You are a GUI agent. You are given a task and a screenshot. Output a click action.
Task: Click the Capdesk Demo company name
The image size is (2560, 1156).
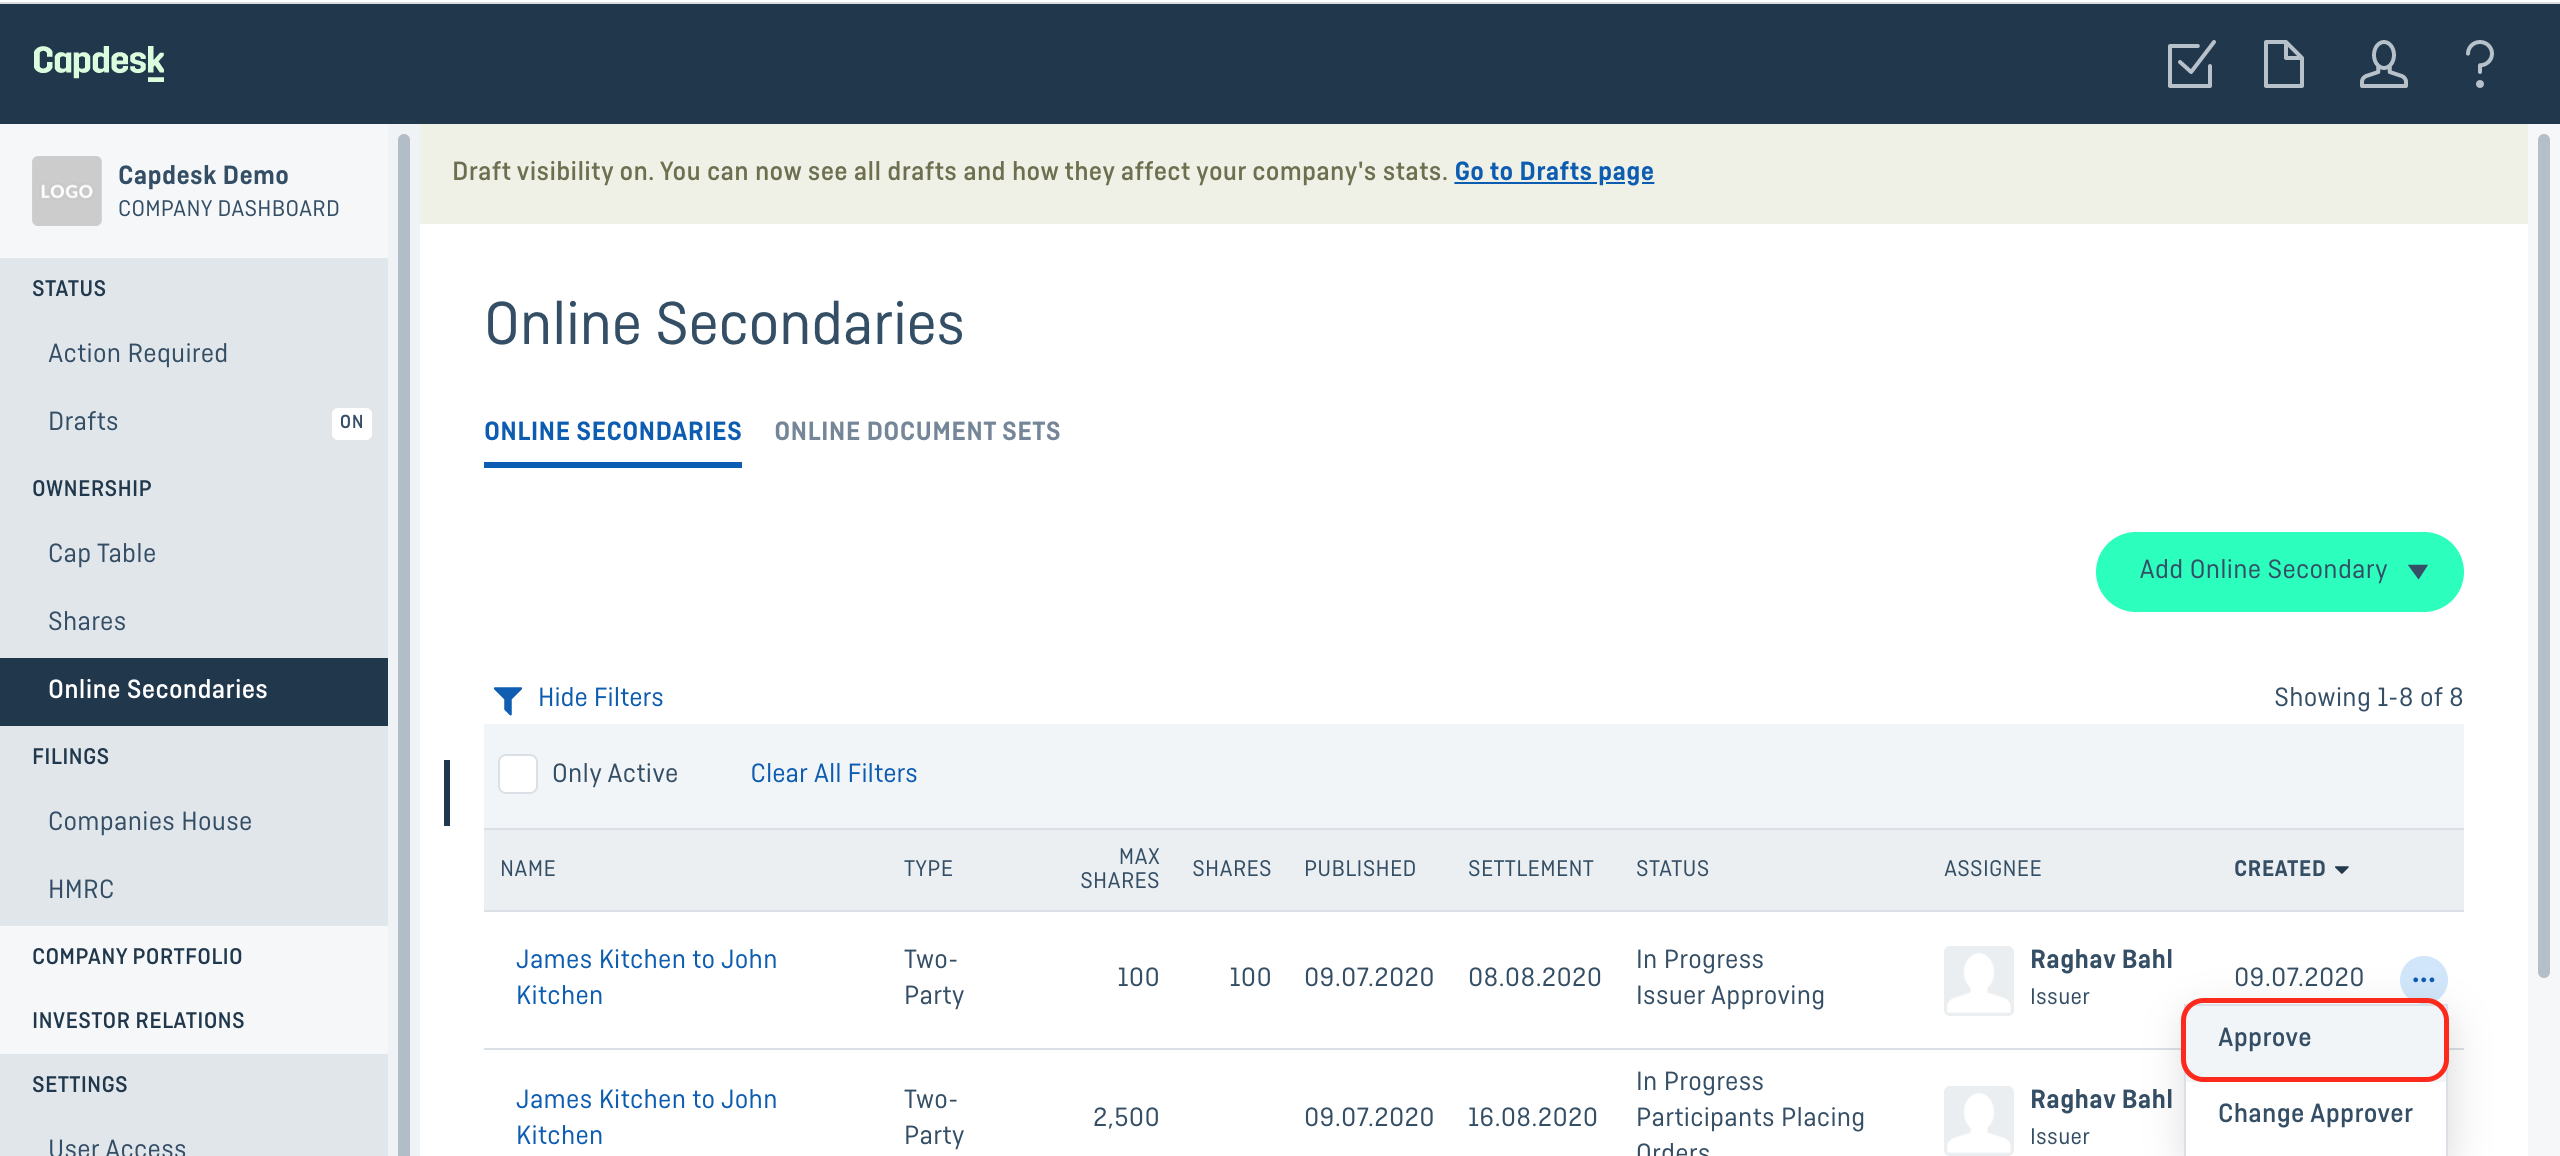point(203,176)
